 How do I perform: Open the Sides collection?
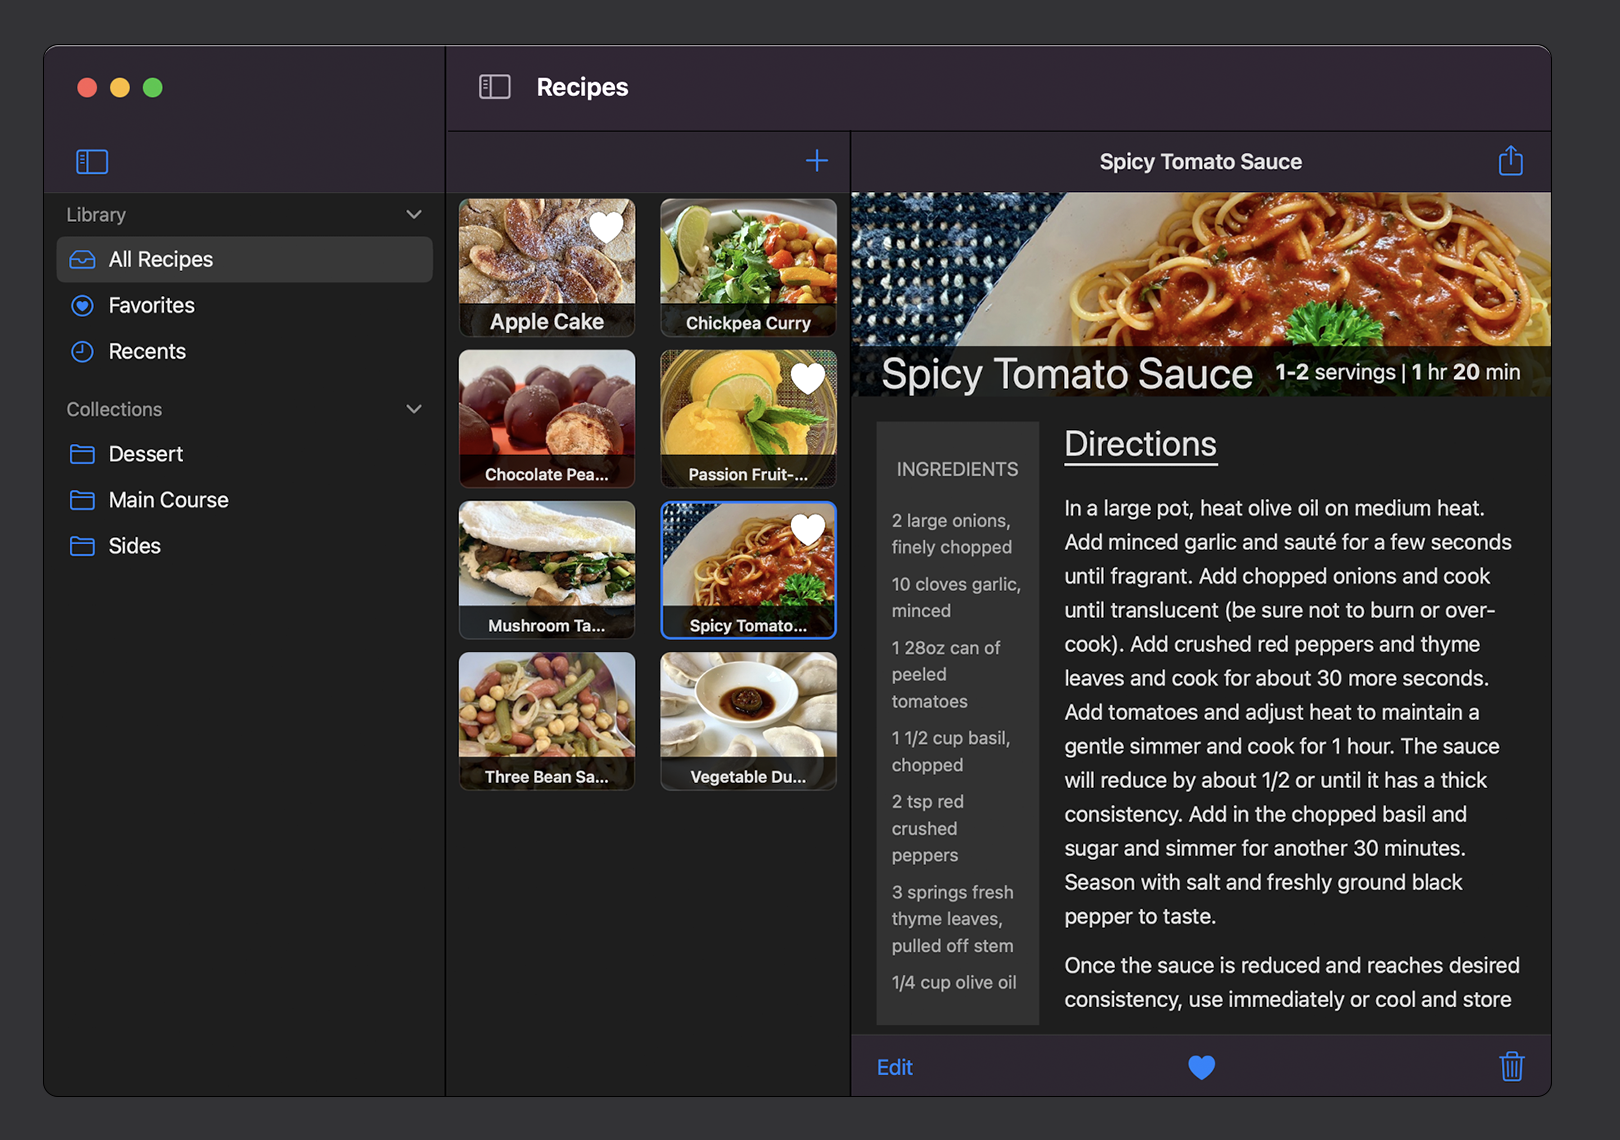pyautogui.click(x=245, y=546)
